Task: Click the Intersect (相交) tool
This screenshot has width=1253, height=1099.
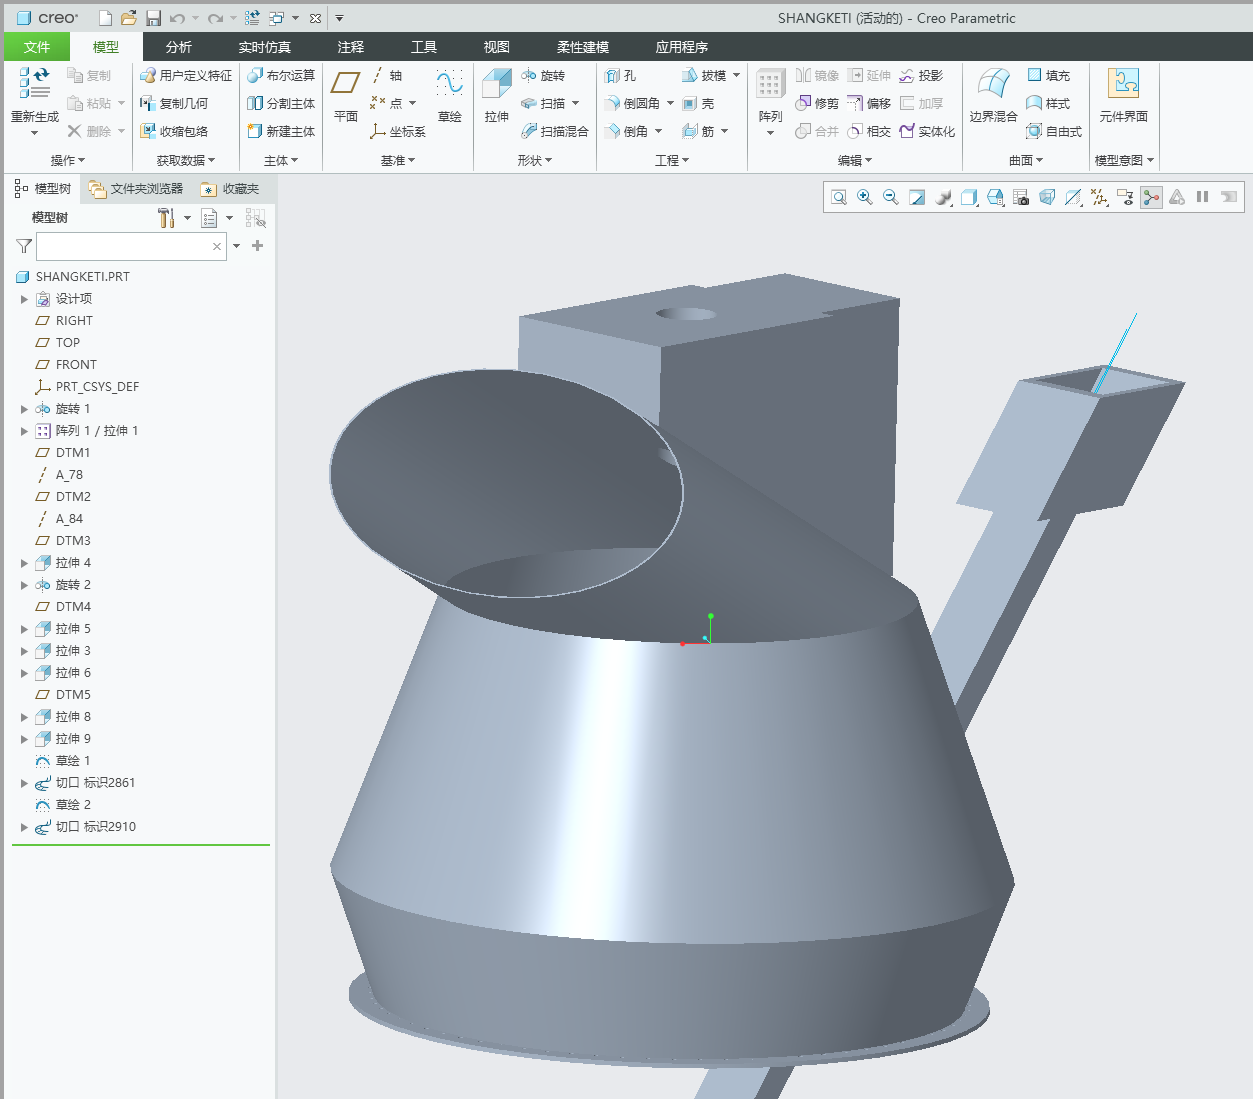Action: click(869, 132)
